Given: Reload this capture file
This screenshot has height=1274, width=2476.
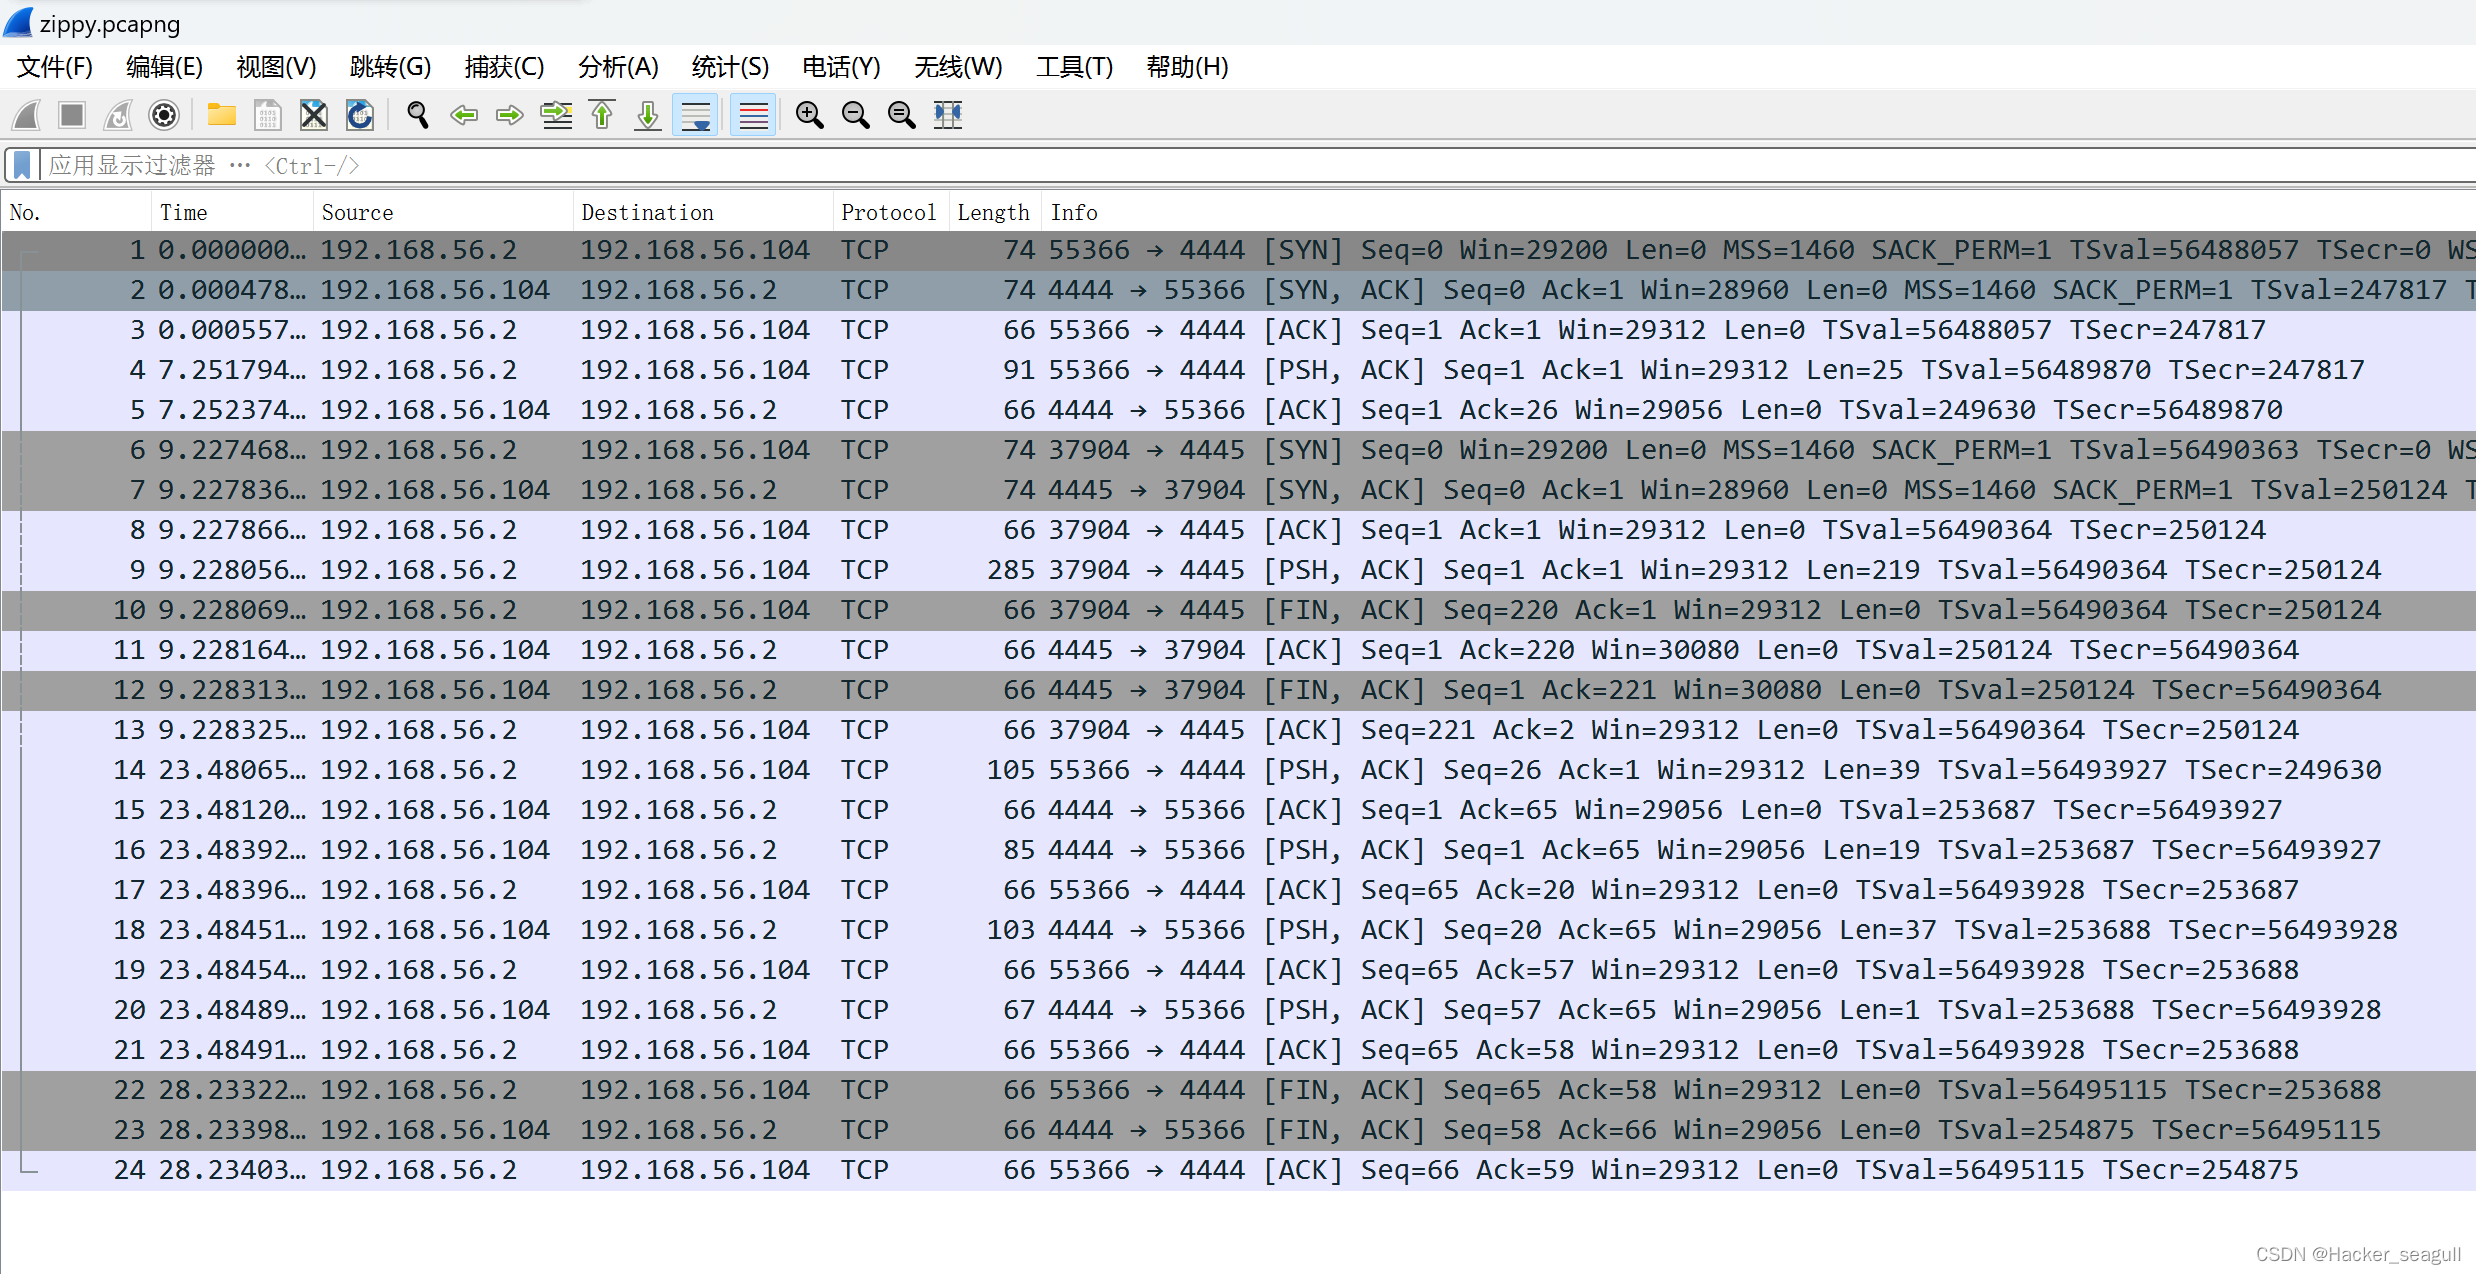Looking at the screenshot, I should click(x=359, y=115).
